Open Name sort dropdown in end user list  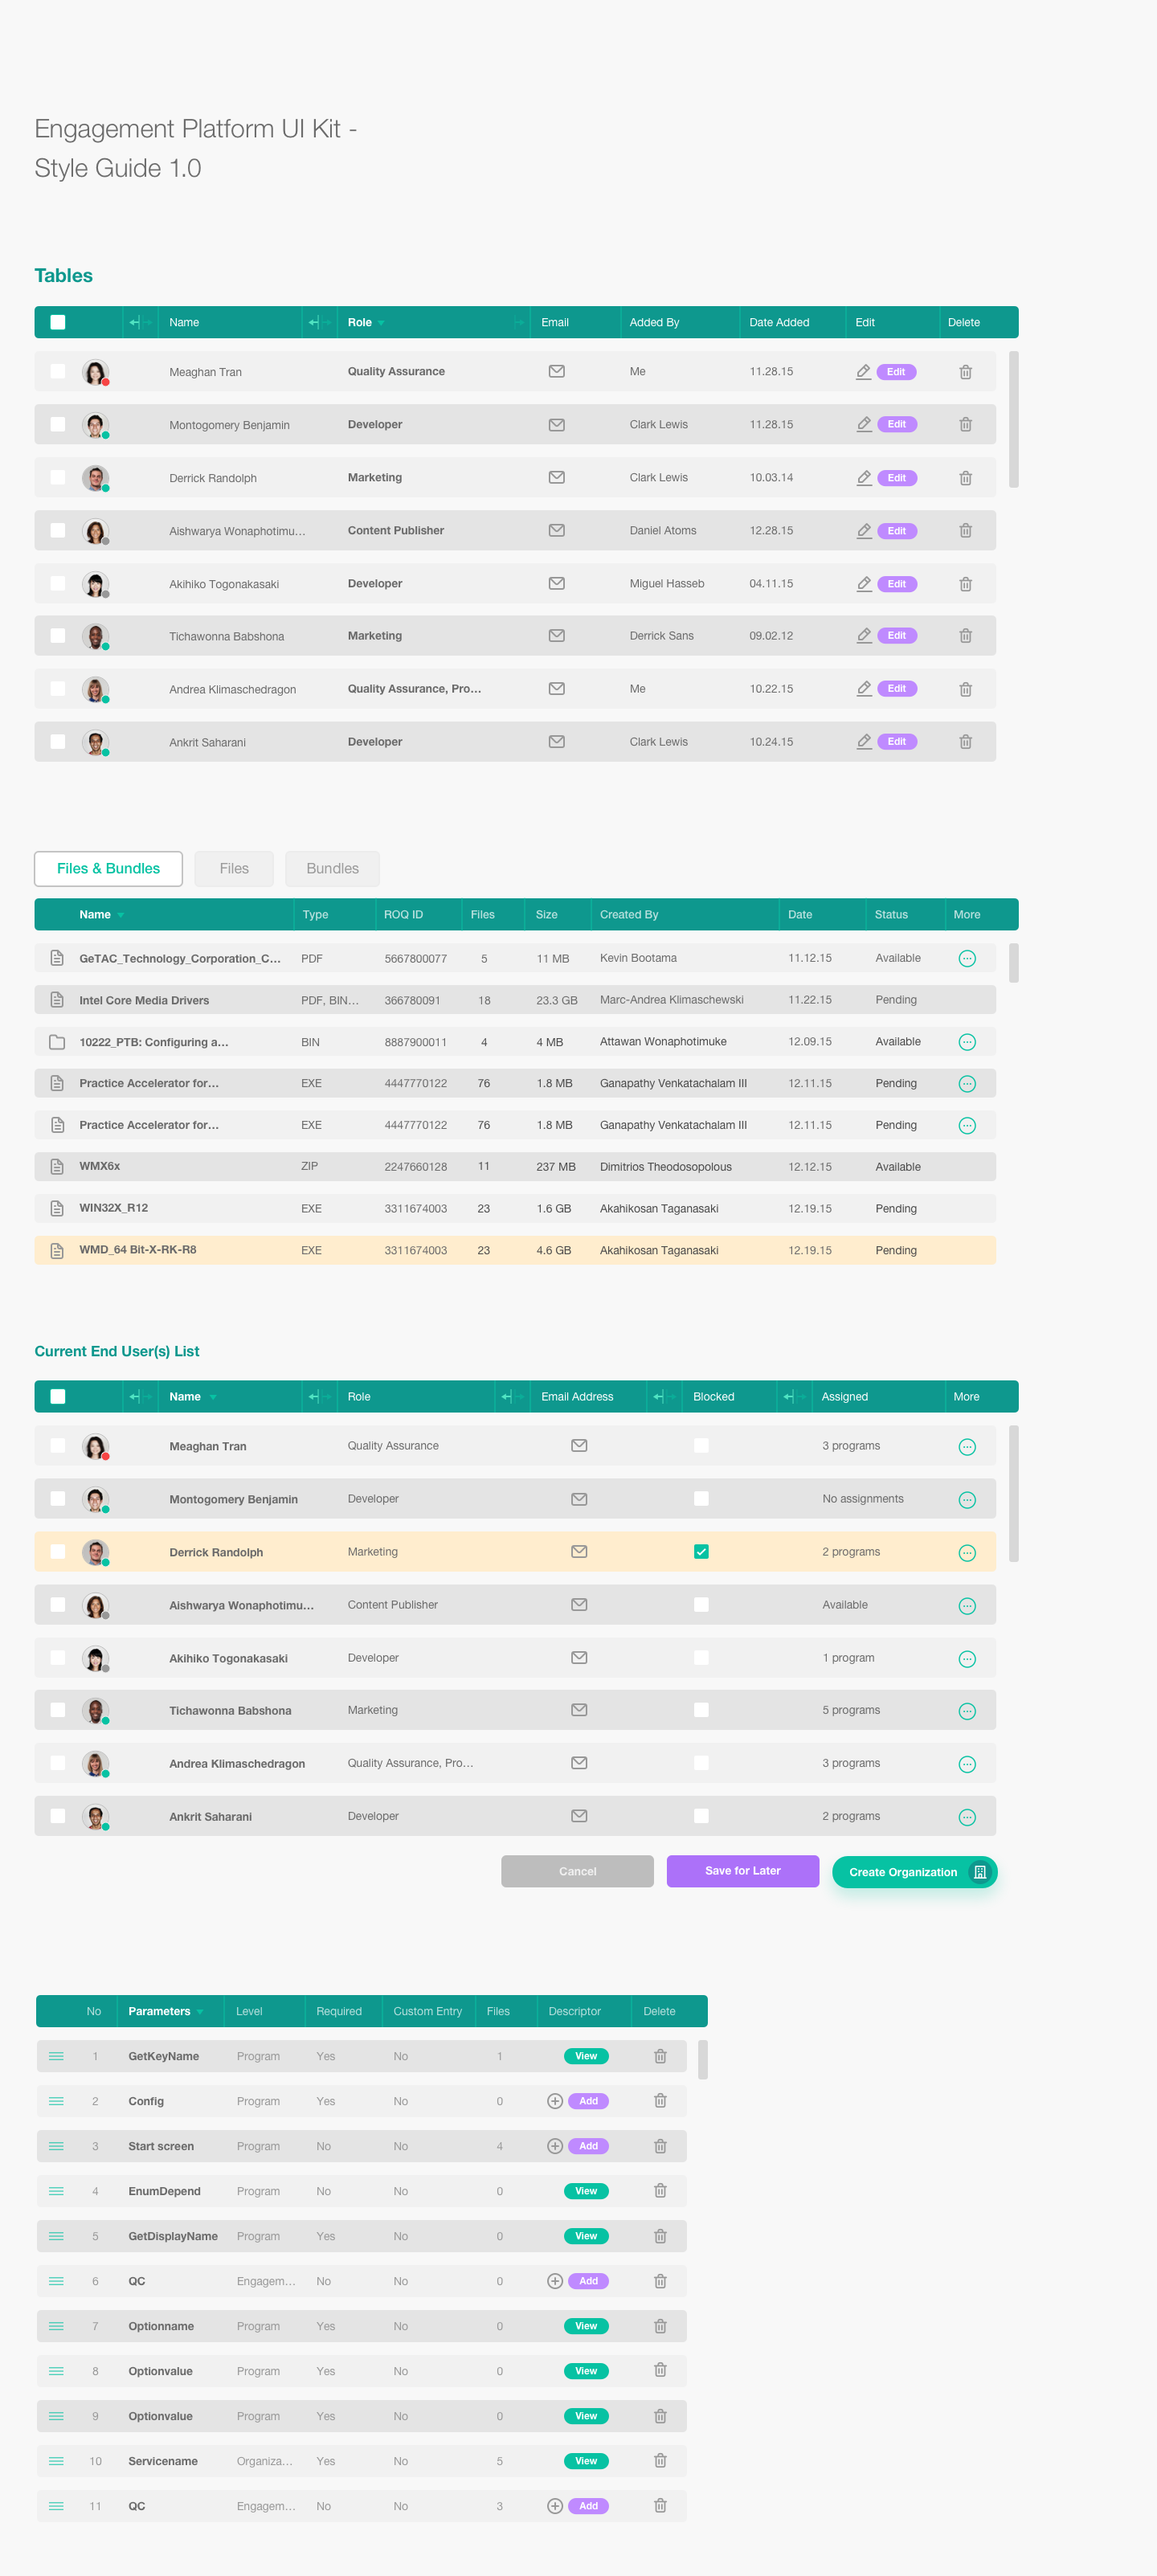[x=212, y=1397]
